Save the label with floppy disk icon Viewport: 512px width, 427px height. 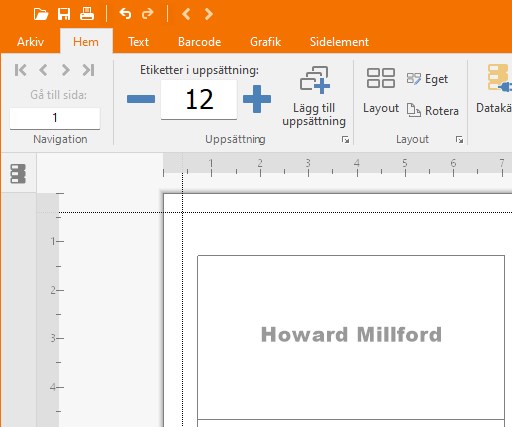(x=64, y=14)
